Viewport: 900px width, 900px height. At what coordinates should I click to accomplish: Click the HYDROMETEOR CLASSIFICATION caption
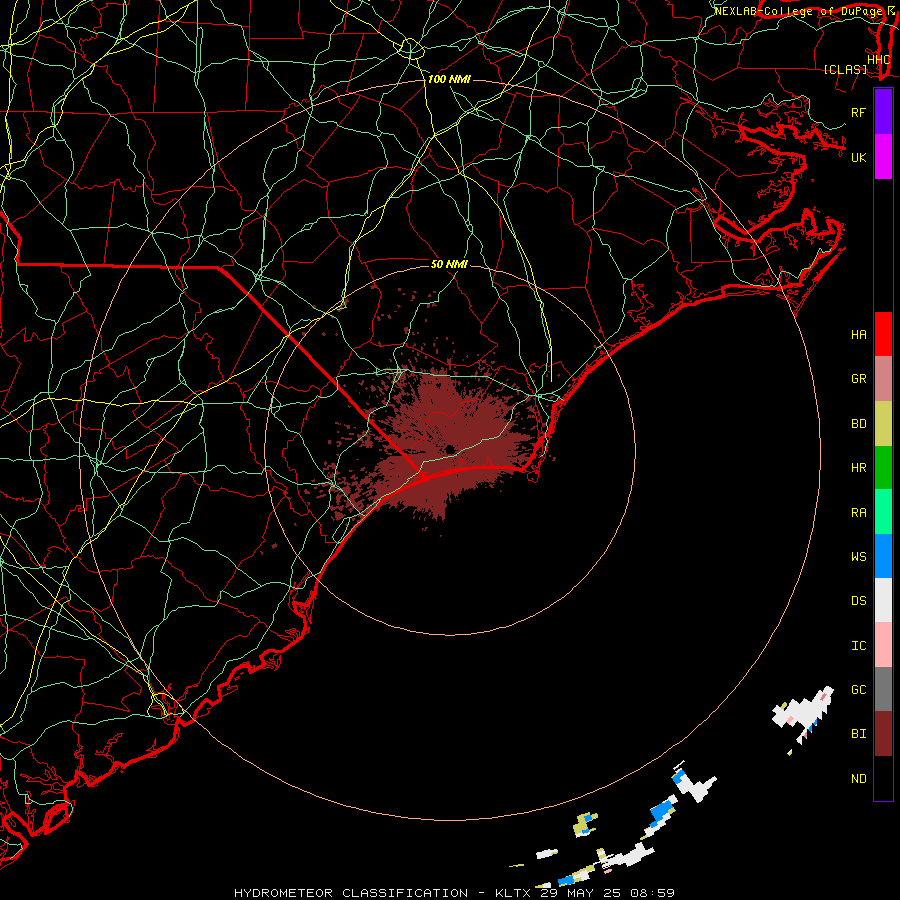tap(351, 893)
